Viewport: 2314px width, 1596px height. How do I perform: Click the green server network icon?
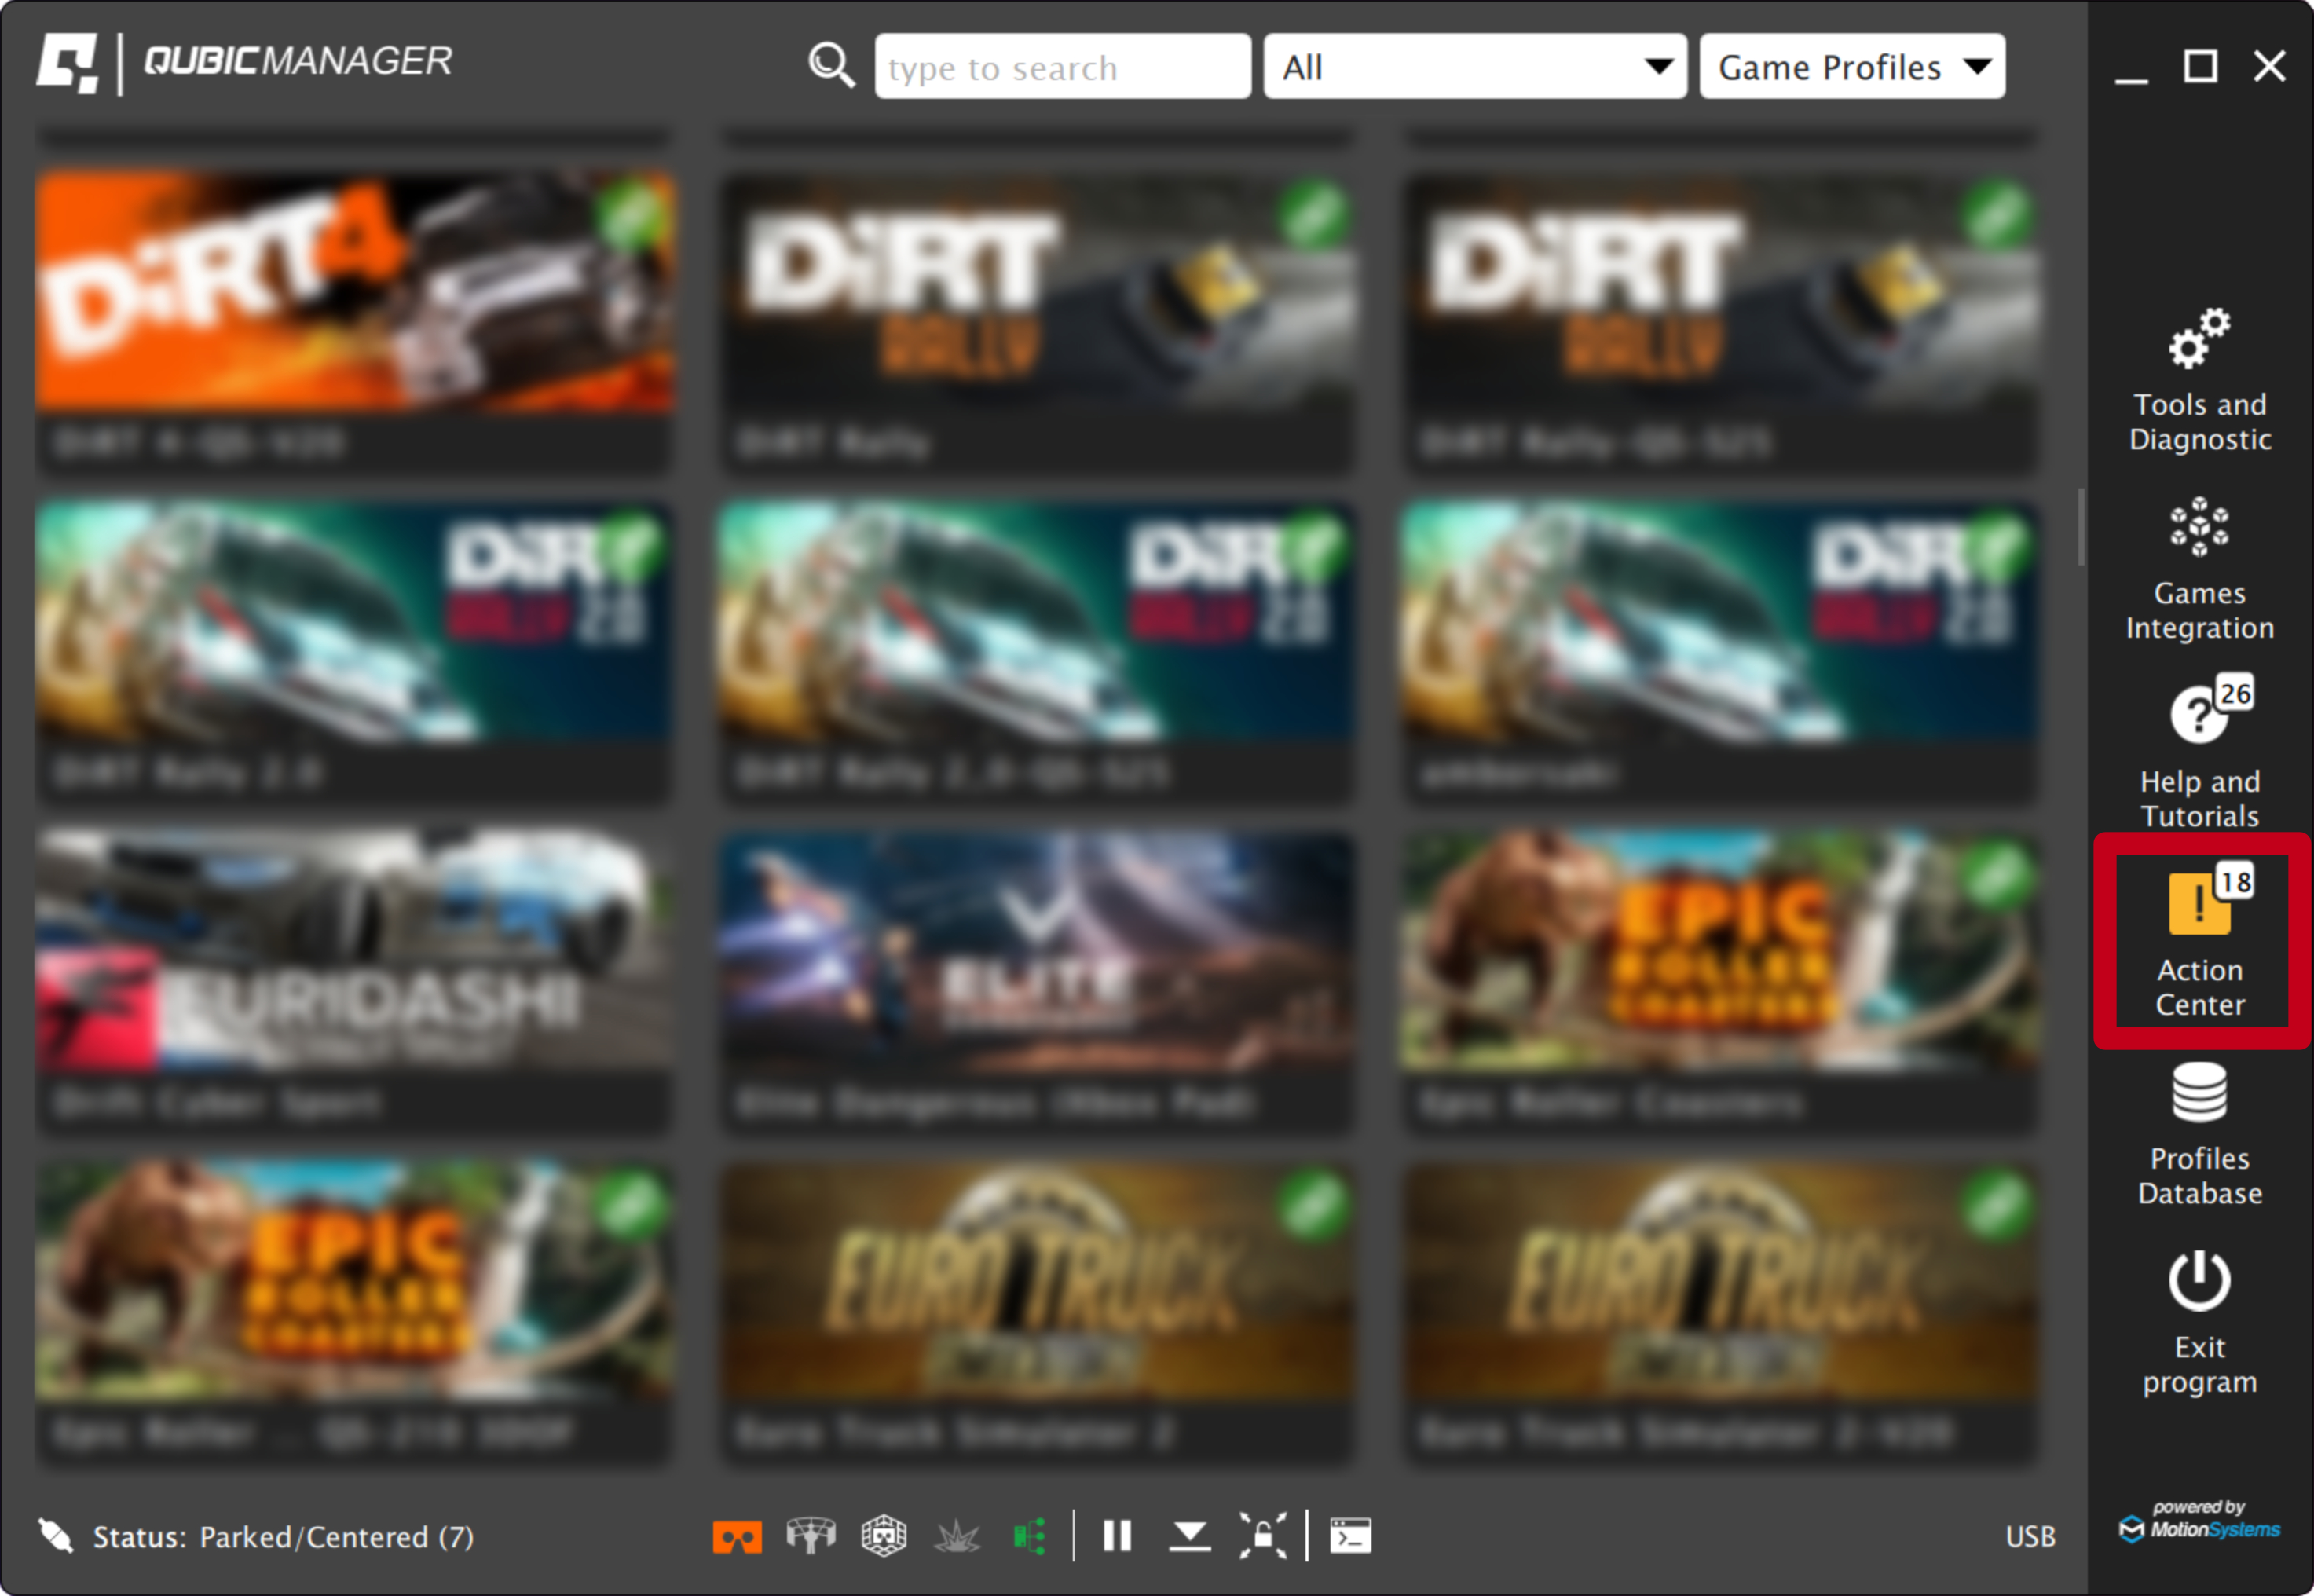(1030, 1536)
